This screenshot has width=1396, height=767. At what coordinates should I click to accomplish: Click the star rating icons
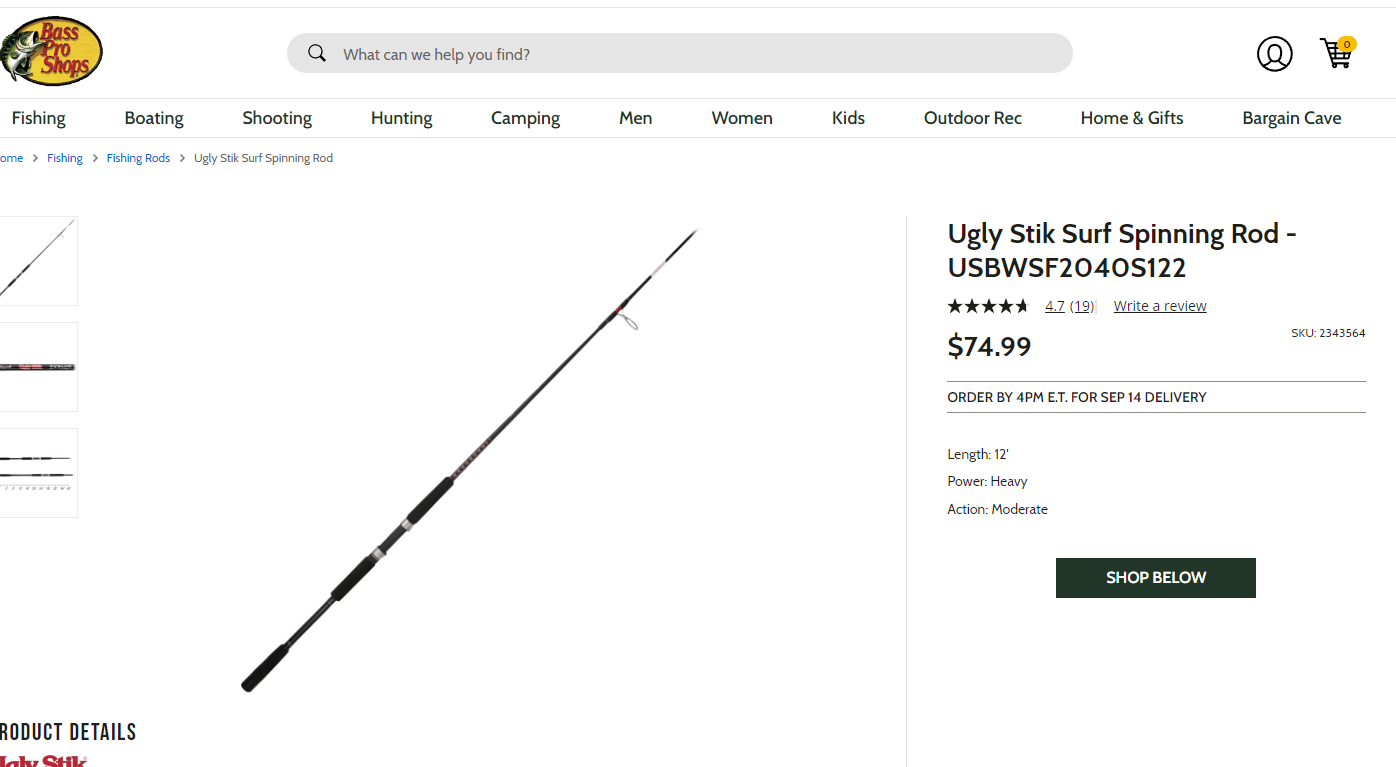987,306
